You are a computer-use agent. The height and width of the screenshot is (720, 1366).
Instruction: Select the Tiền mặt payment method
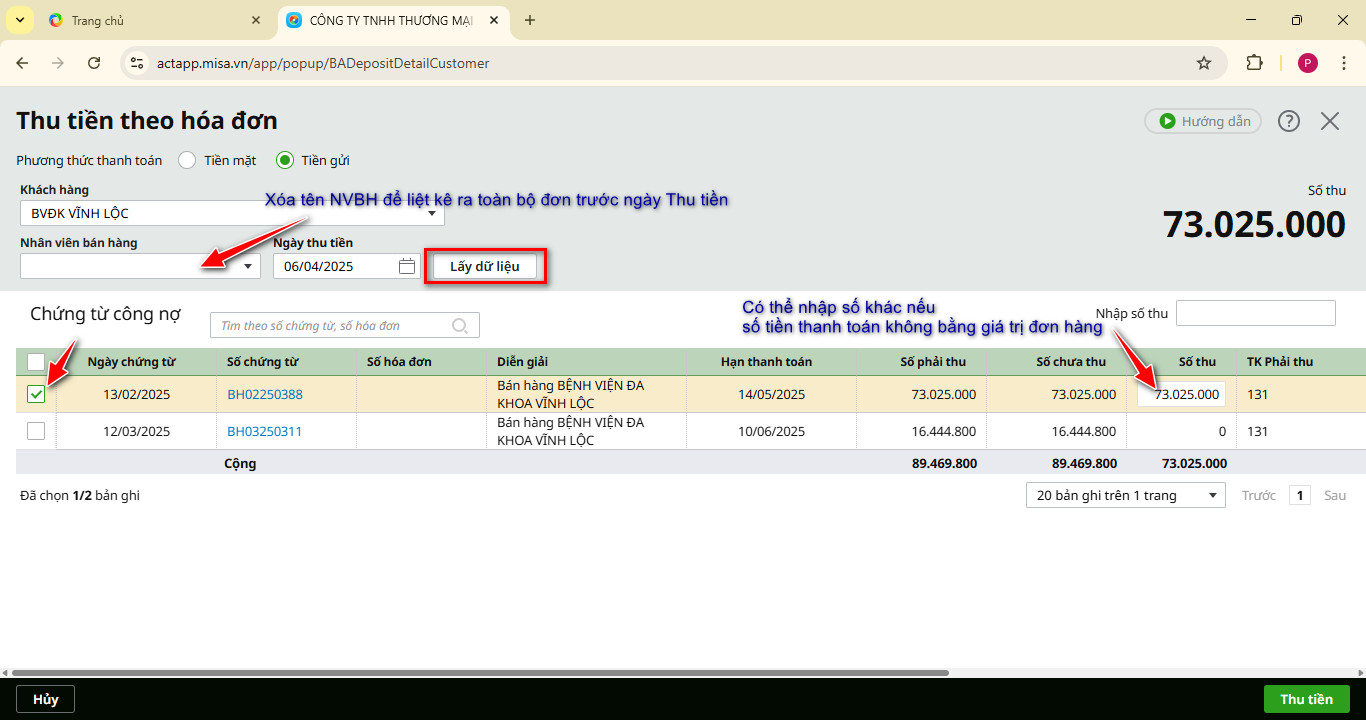click(x=187, y=160)
